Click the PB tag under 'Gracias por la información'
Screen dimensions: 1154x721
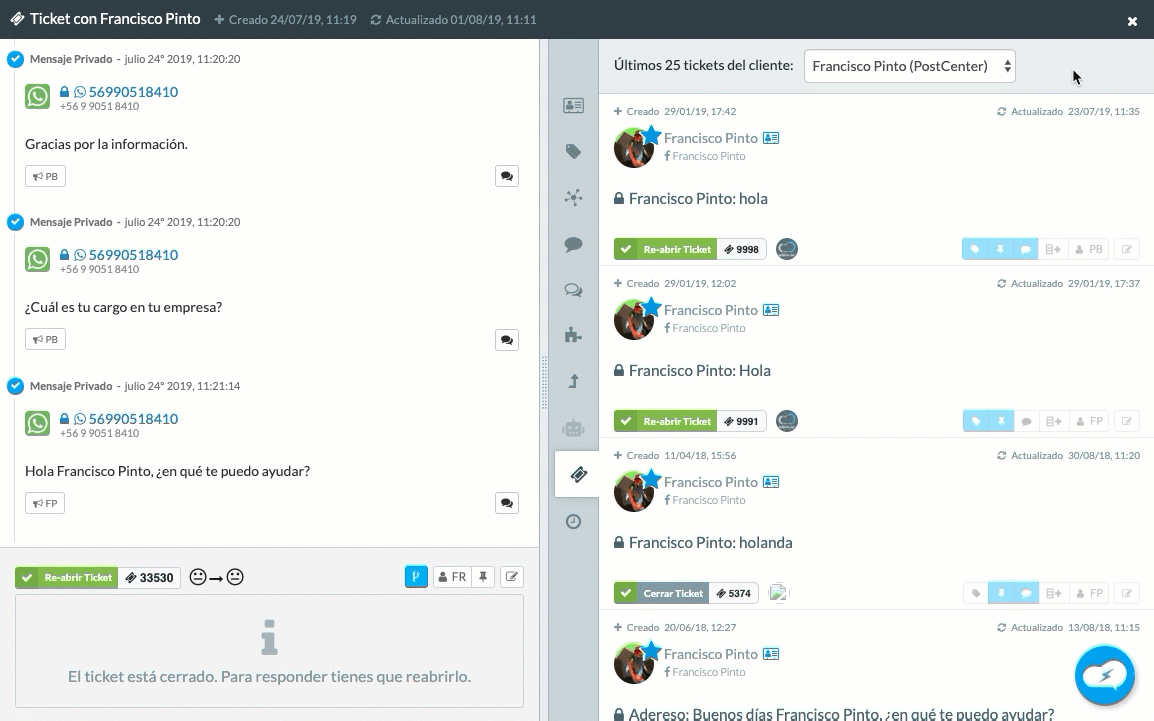(46, 177)
